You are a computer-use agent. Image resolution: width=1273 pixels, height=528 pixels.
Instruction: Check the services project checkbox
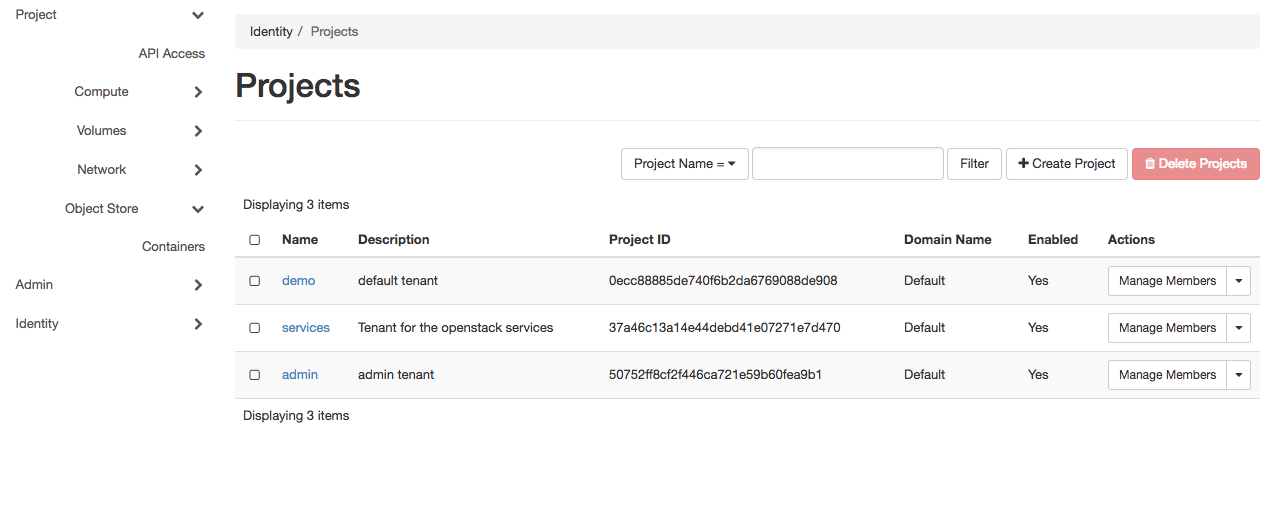point(255,328)
